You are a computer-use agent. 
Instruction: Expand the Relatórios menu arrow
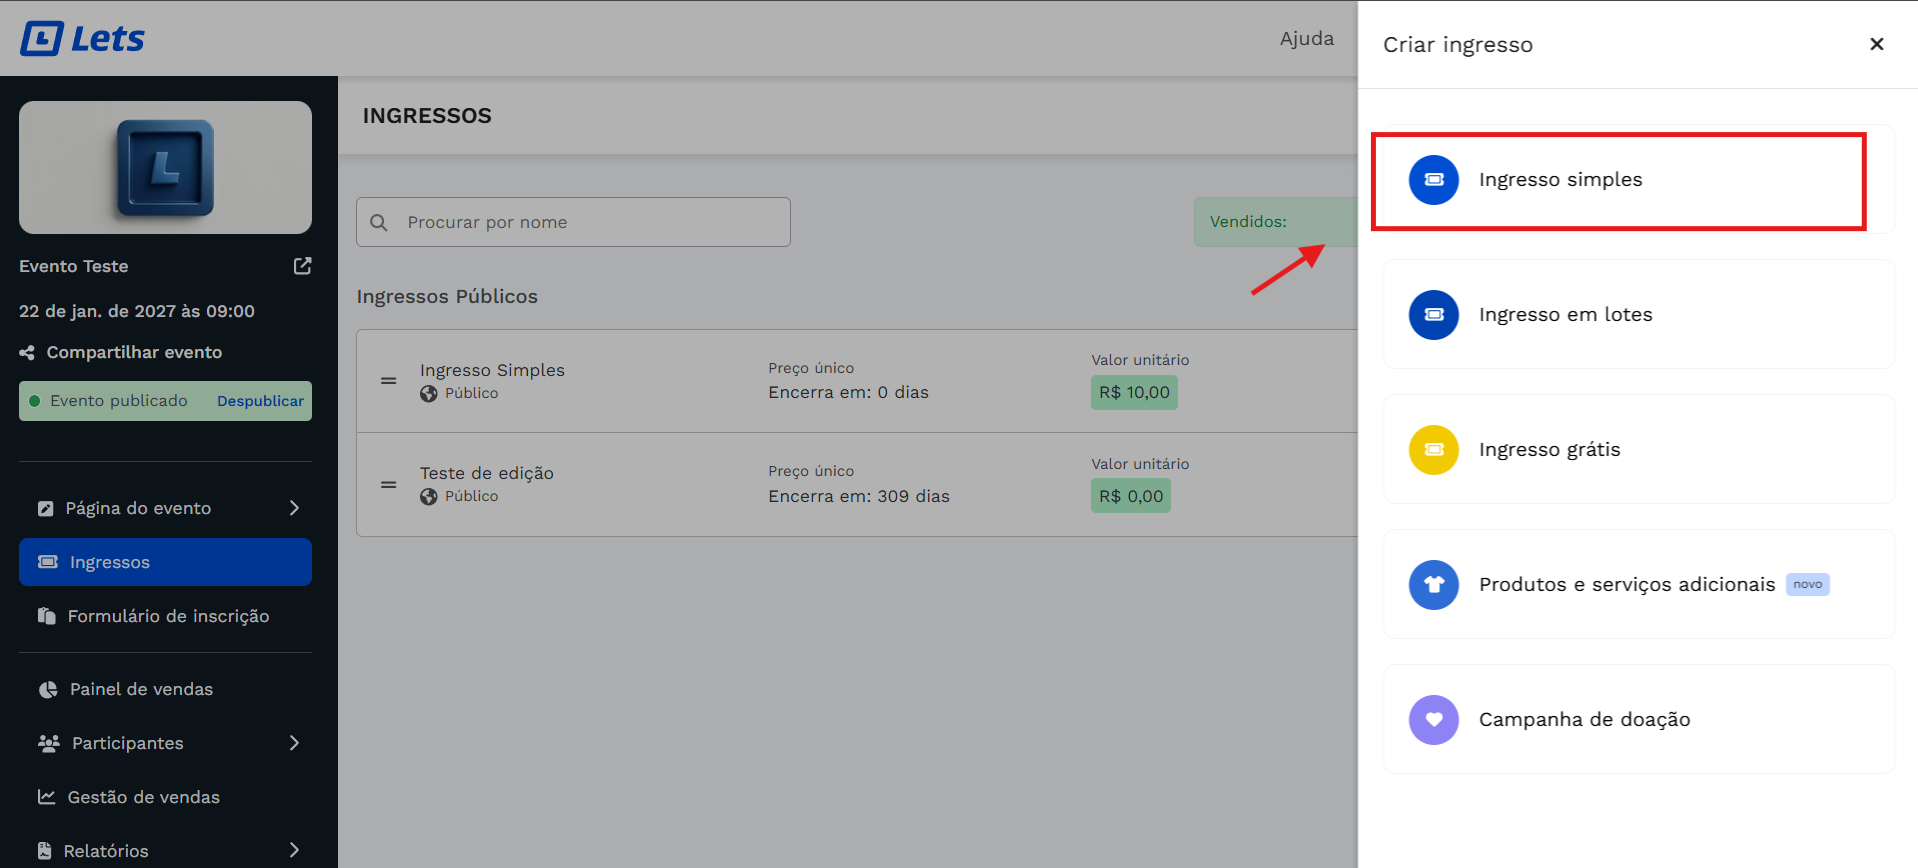click(x=294, y=850)
